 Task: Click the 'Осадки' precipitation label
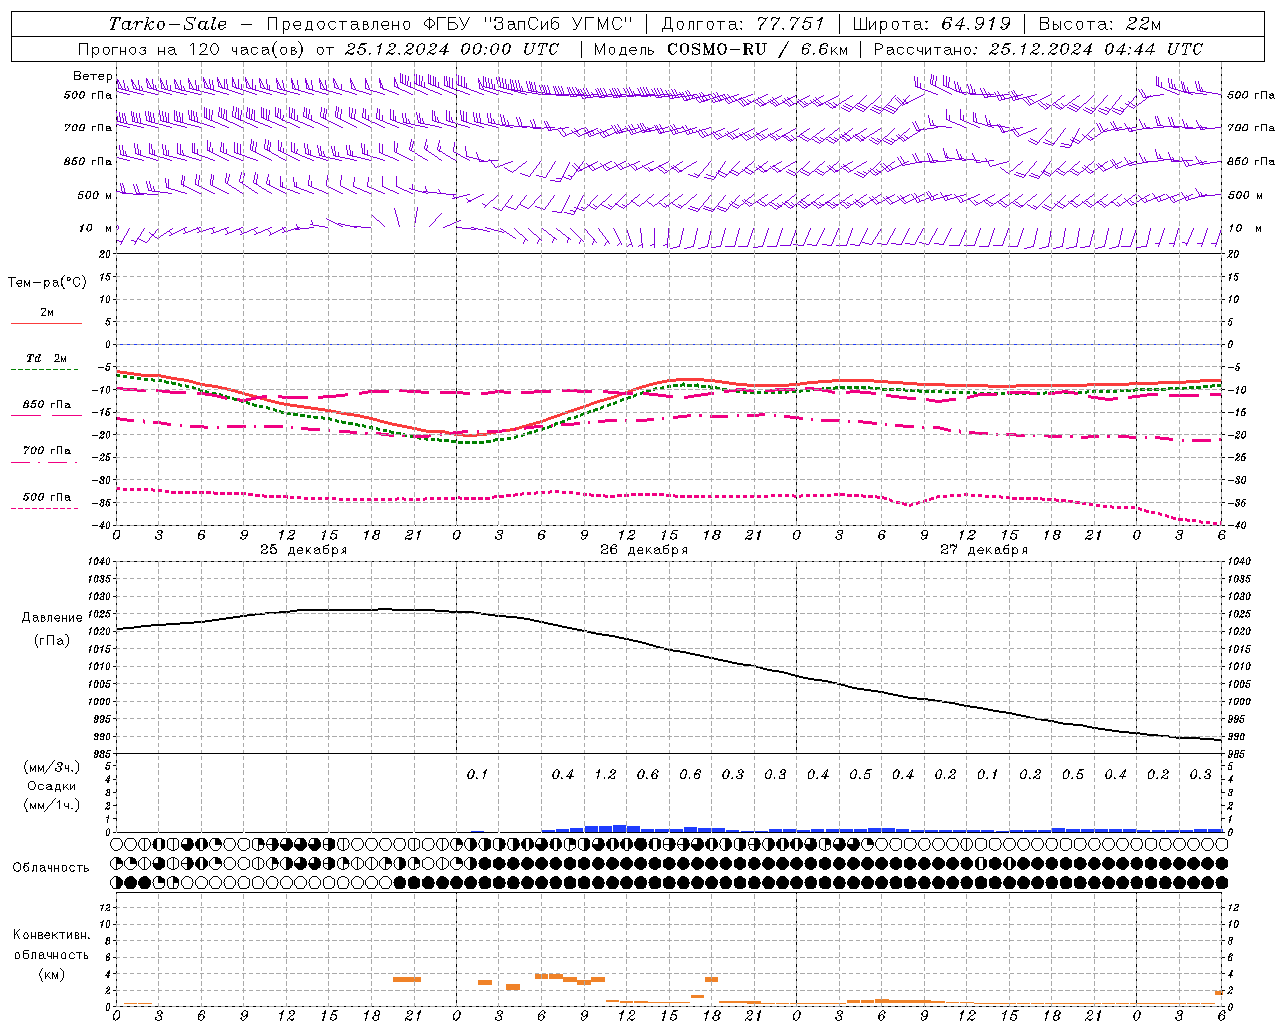coord(52,786)
